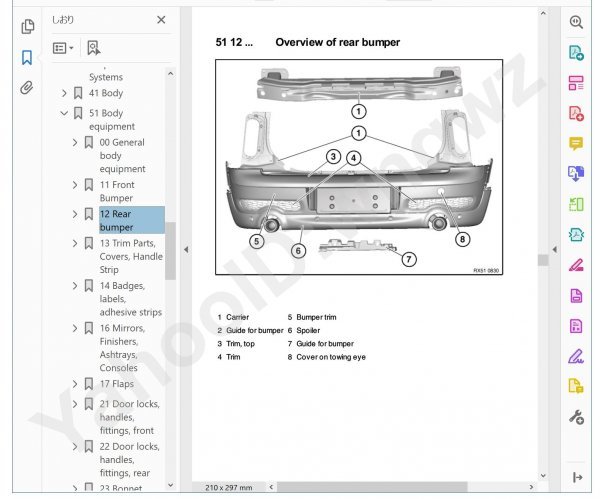Open 21 Door locks, handles, fittings, front
The height and width of the screenshot is (499, 600).
(x=129, y=417)
